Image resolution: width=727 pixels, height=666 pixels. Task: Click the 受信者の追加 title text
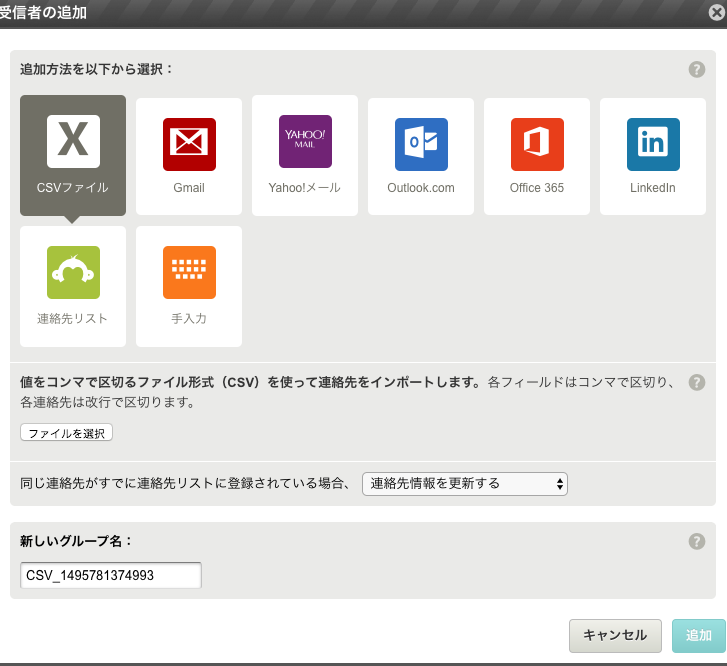tap(43, 13)
